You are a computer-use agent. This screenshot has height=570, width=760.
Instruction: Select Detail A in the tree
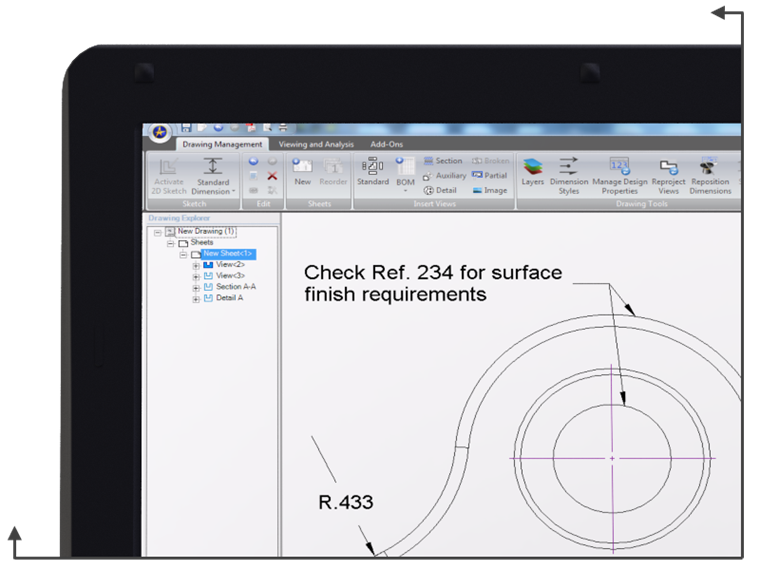pyautogui.click(x=229, y=298)
